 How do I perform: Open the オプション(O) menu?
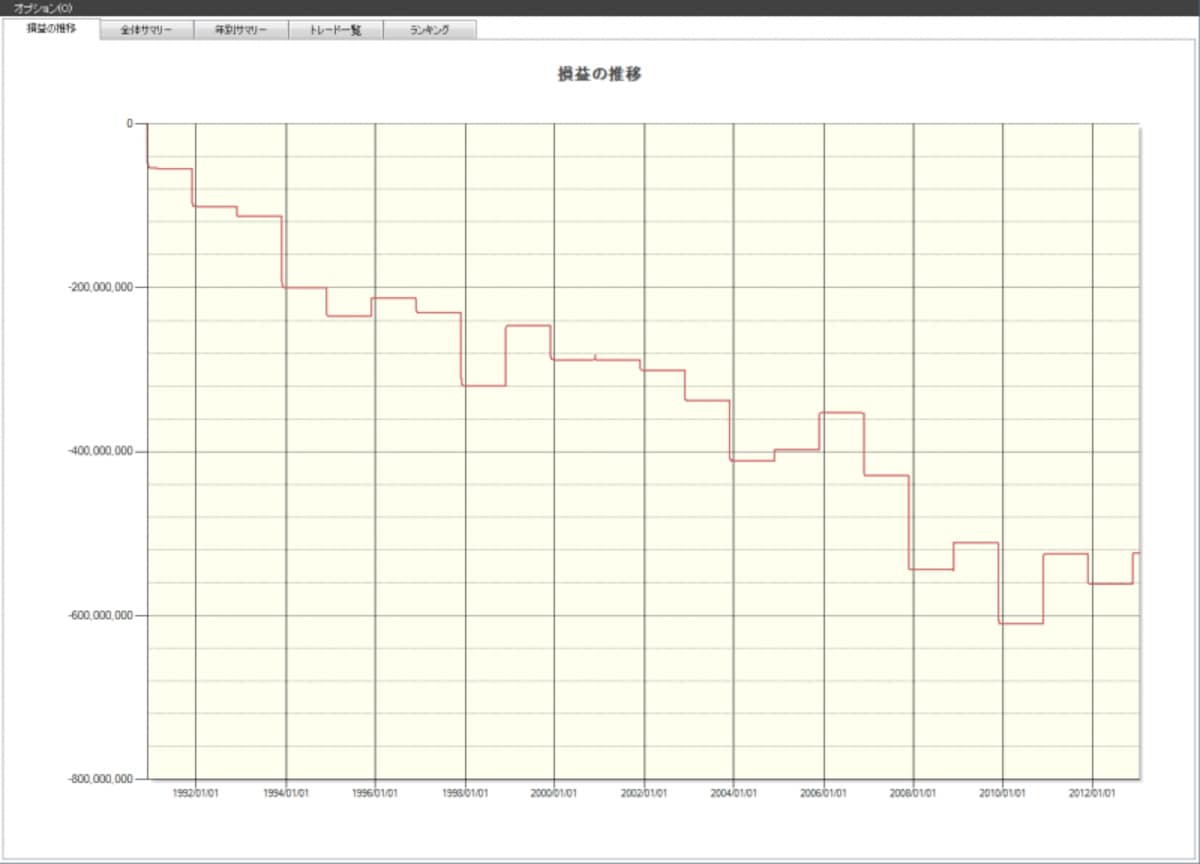[43, 8]
